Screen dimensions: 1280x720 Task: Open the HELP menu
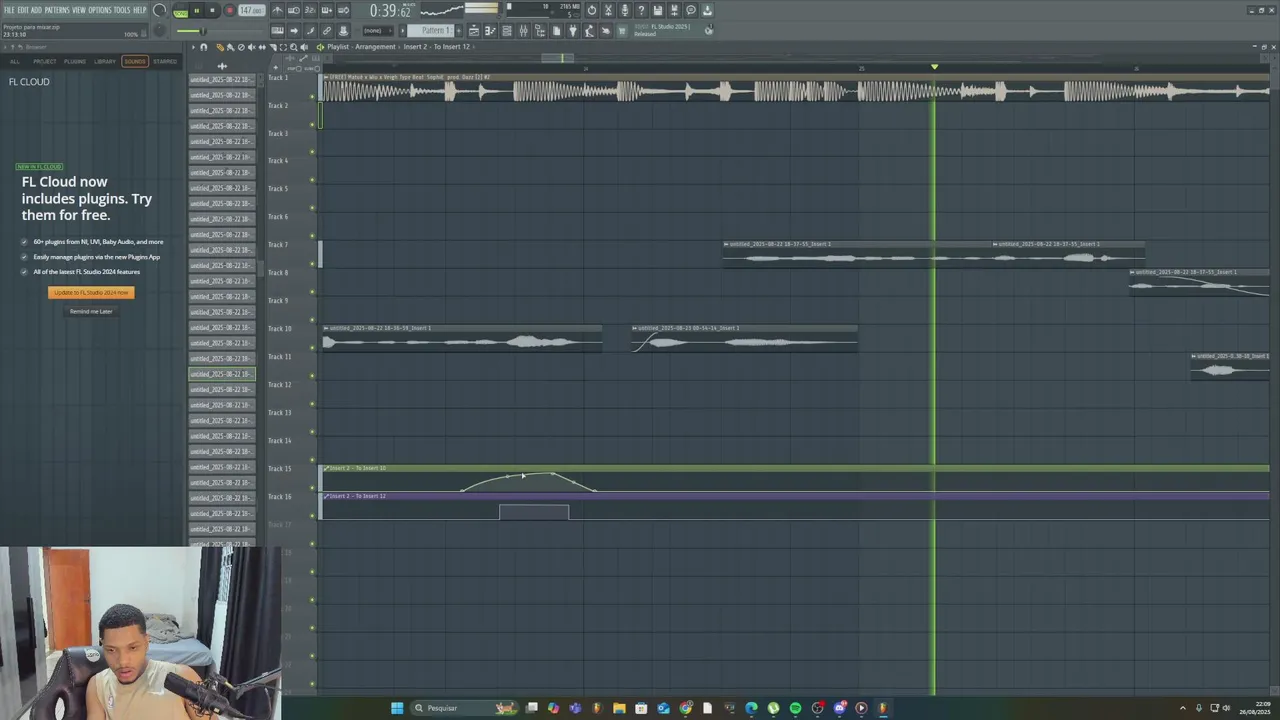[x=140, y=10]
